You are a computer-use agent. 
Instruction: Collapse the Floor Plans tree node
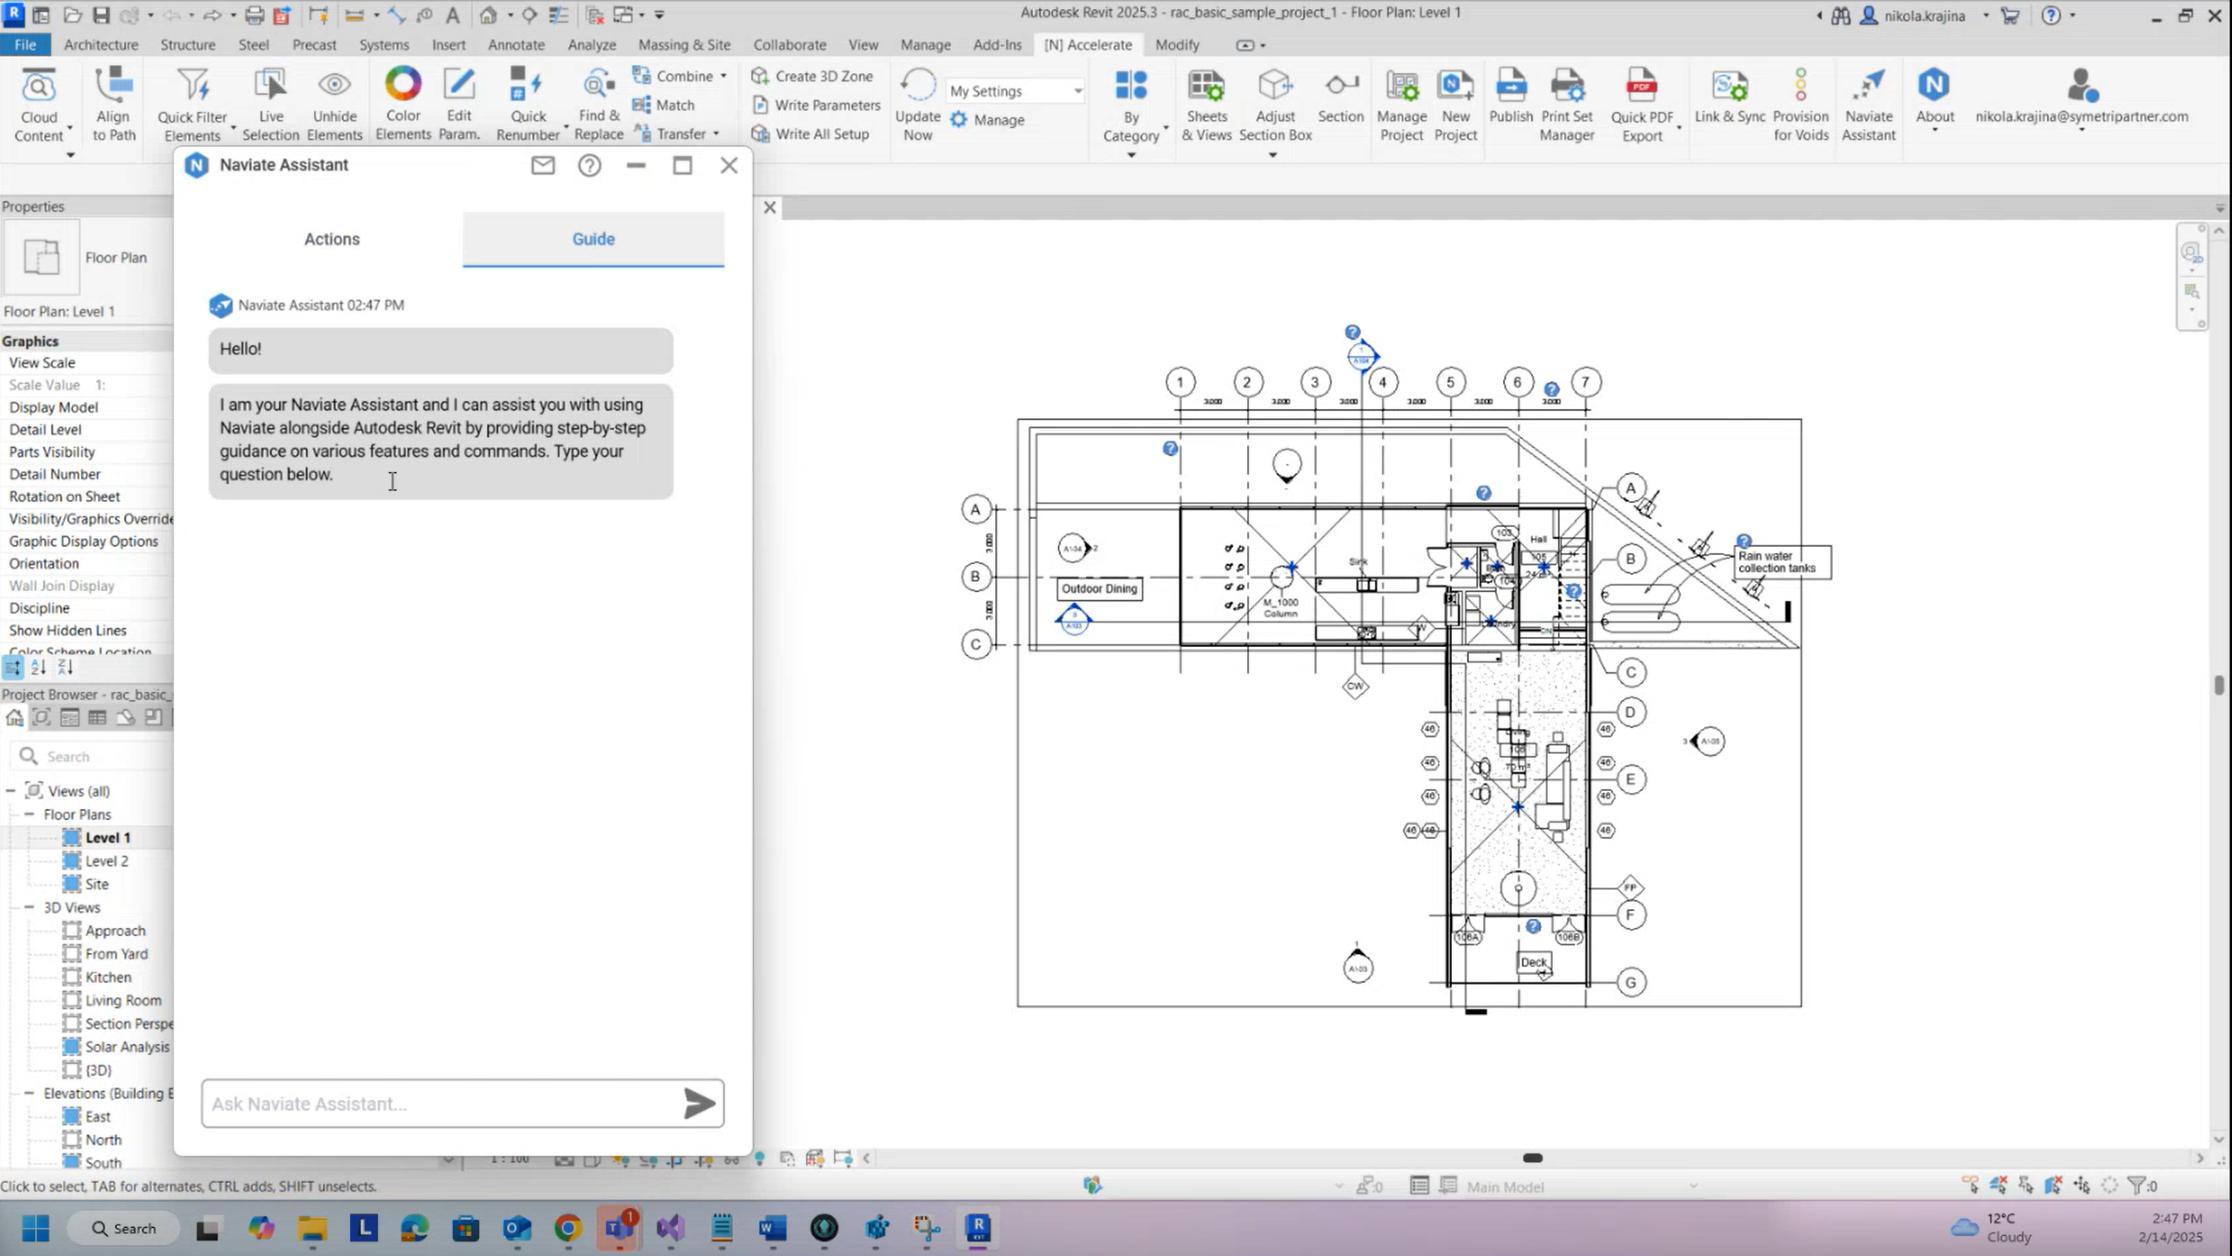pyautogui.click(x=29, y=814)
